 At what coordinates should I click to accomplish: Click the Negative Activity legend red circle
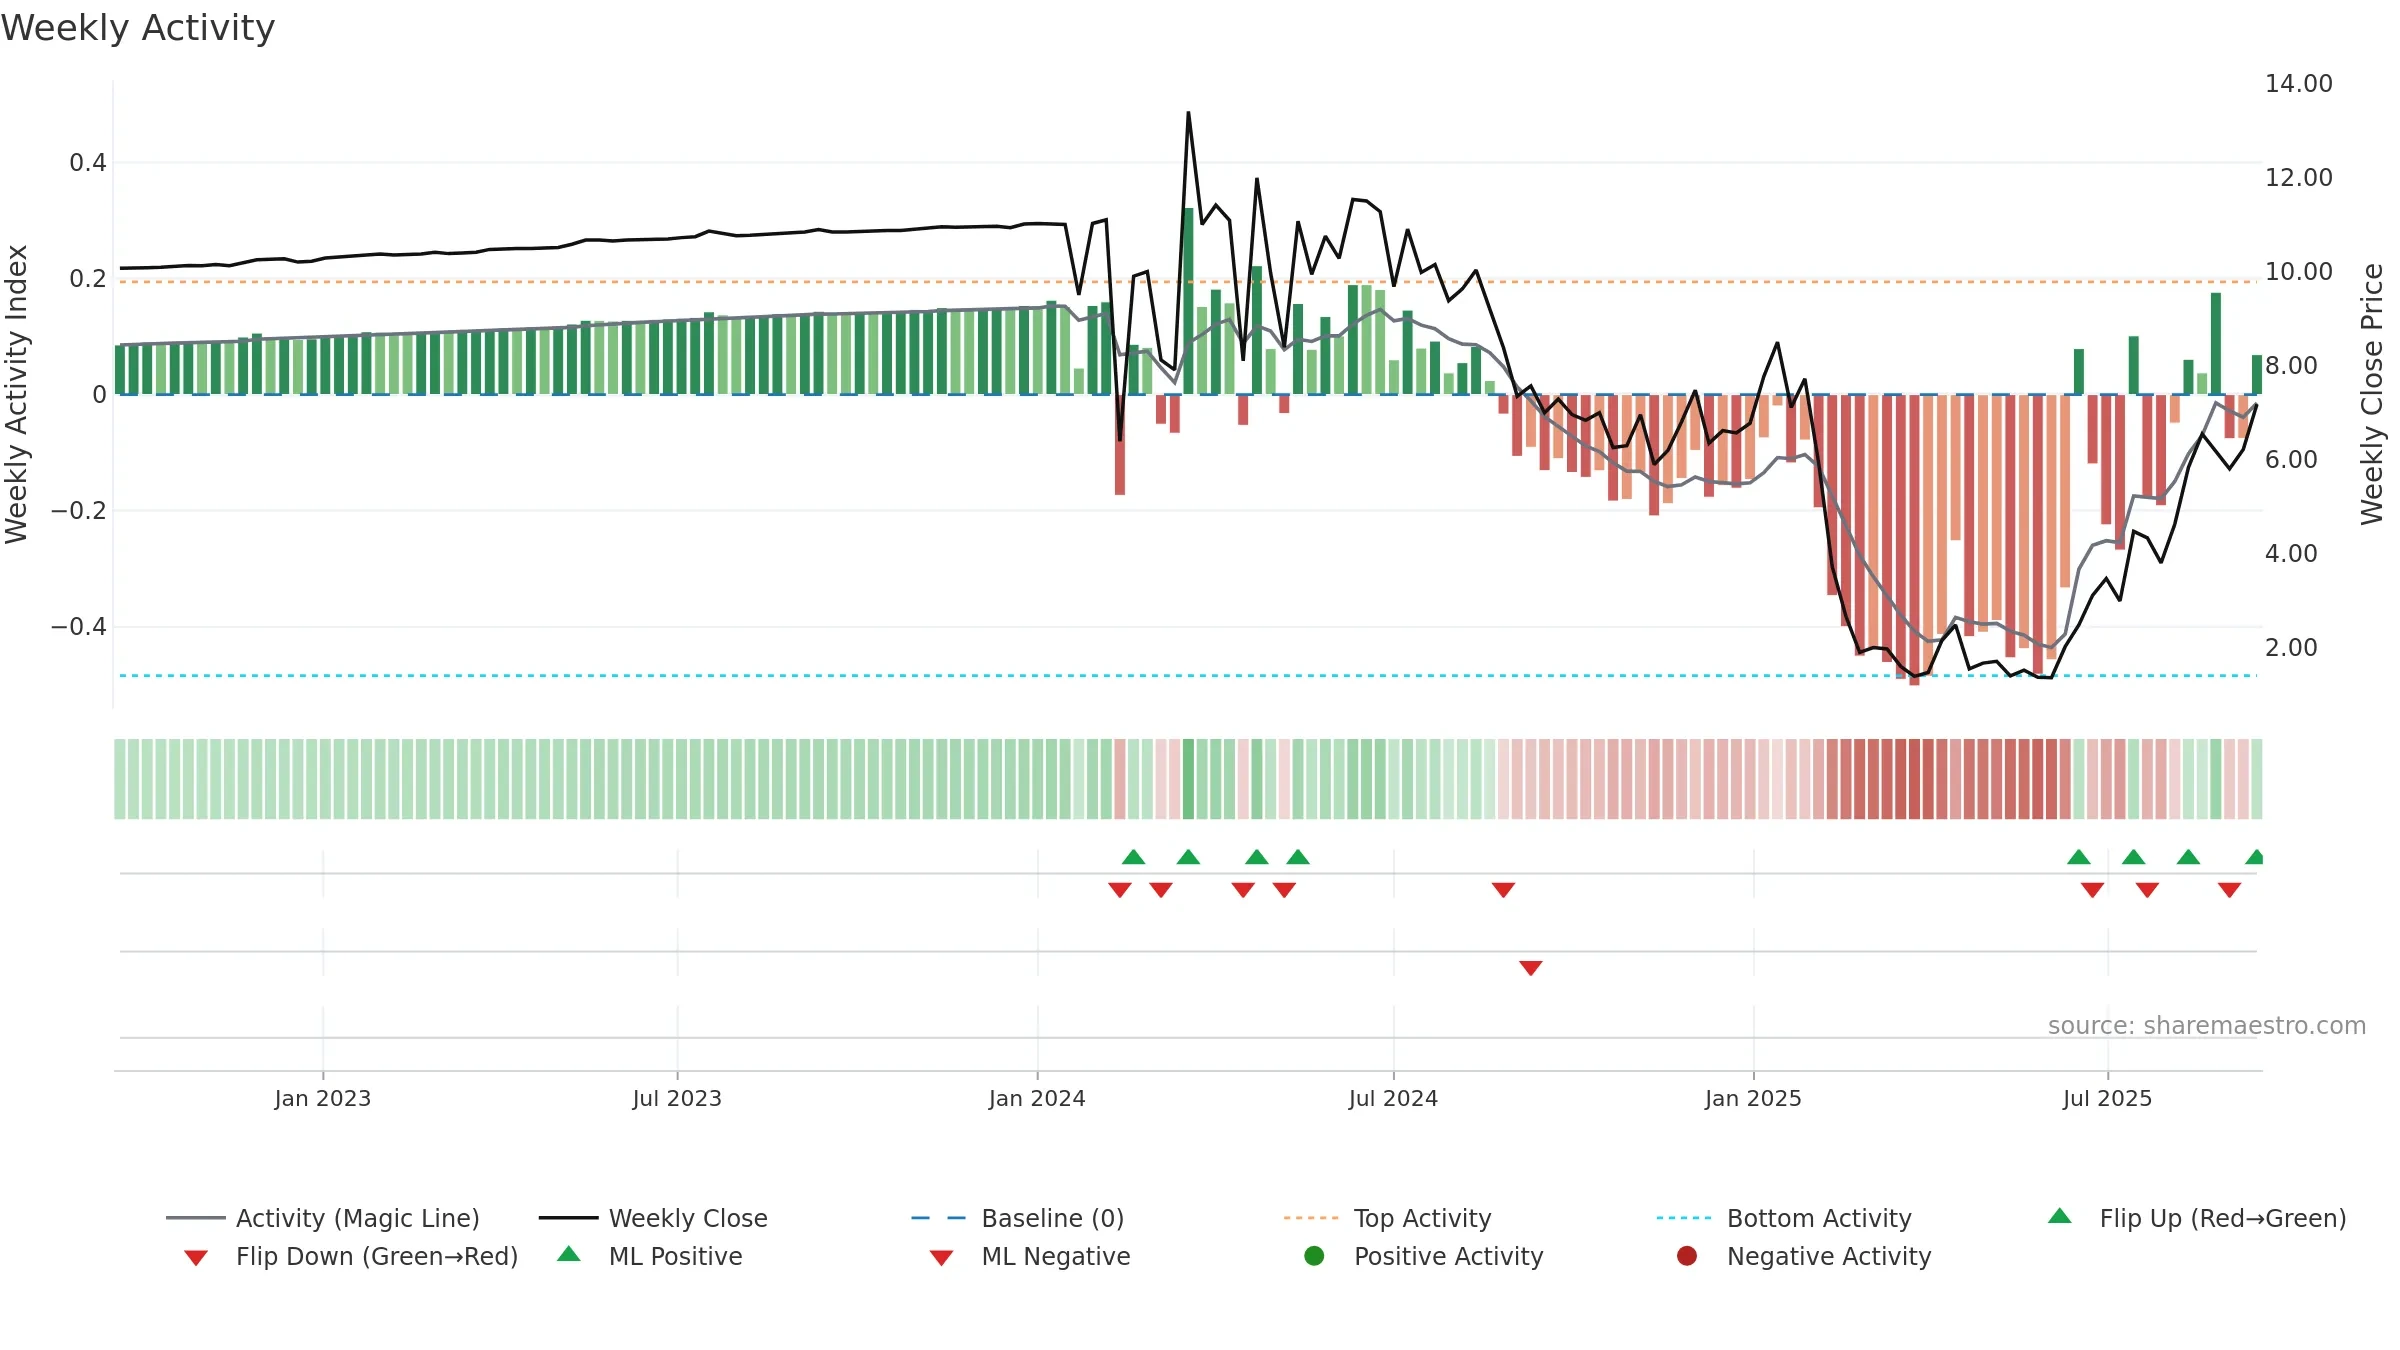tap(1687, 1256)
